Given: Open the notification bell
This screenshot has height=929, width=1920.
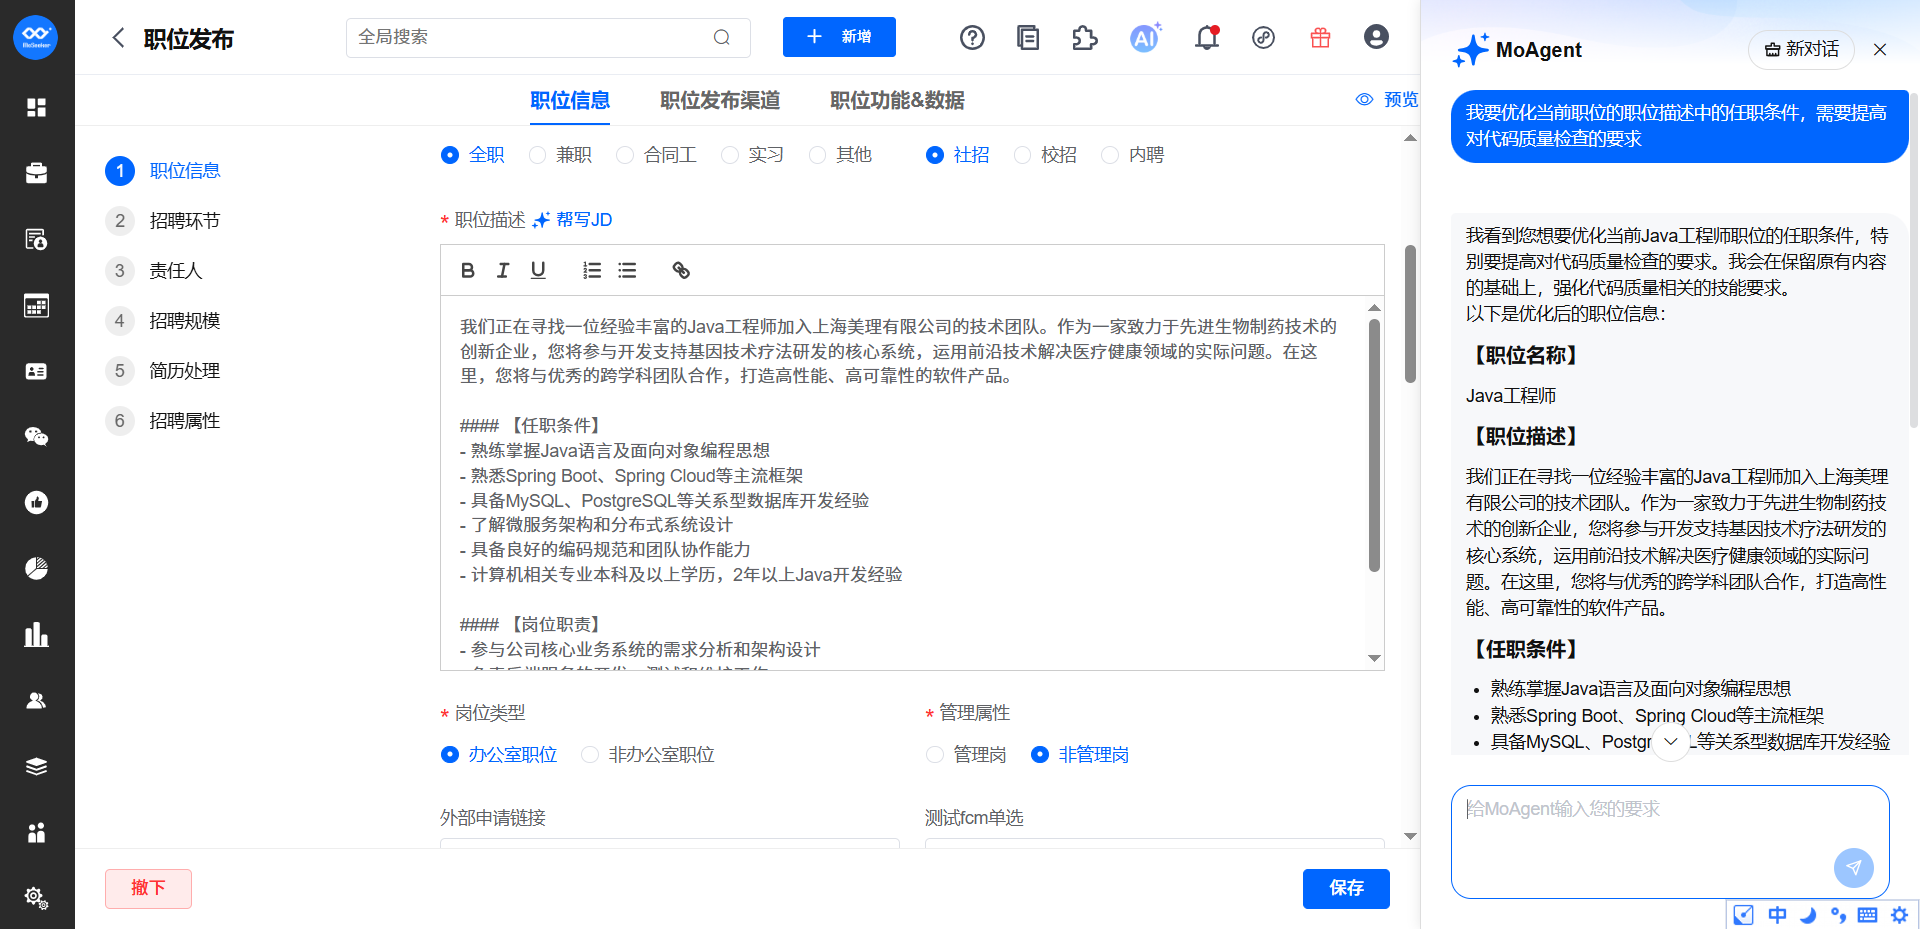Looking at the screenshot, I should (1207, 38).
